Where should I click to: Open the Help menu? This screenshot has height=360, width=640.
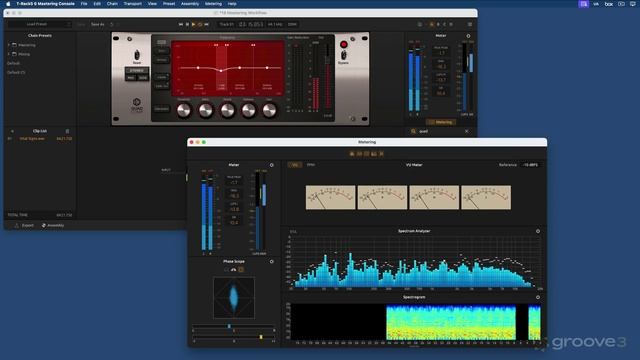coord(232,4)
